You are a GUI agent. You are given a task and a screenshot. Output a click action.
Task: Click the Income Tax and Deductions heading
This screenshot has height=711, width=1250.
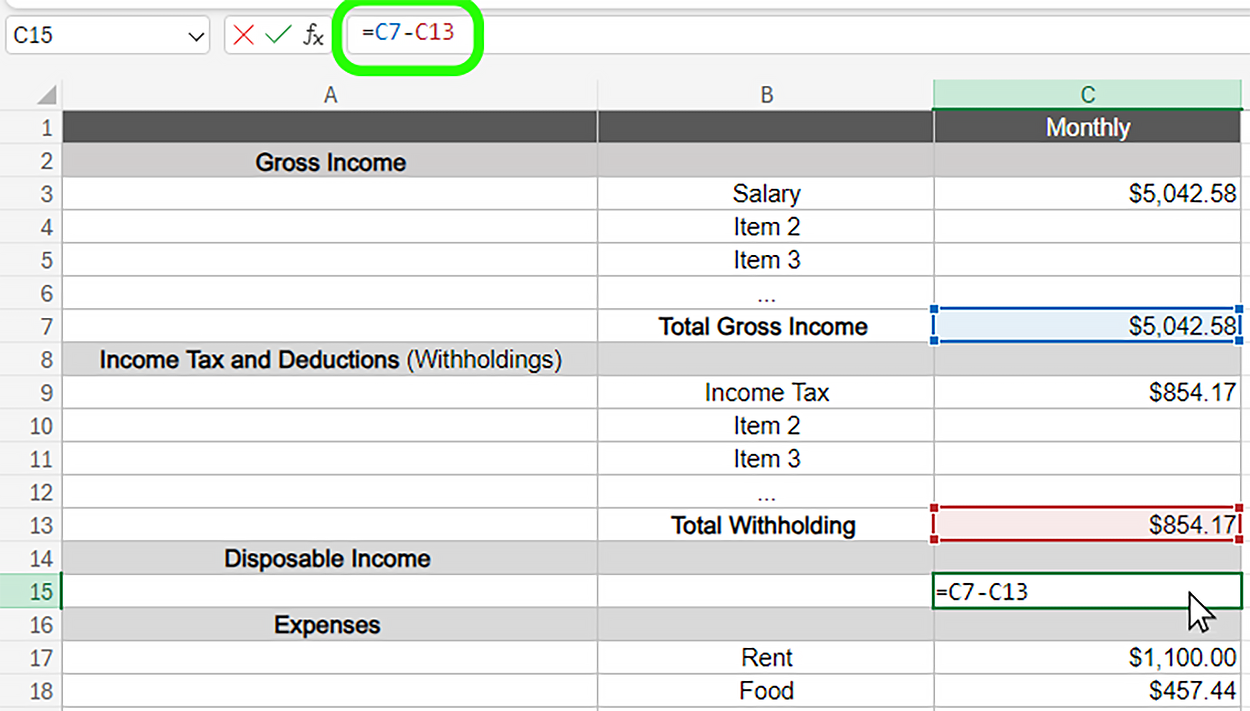[330, 359]
